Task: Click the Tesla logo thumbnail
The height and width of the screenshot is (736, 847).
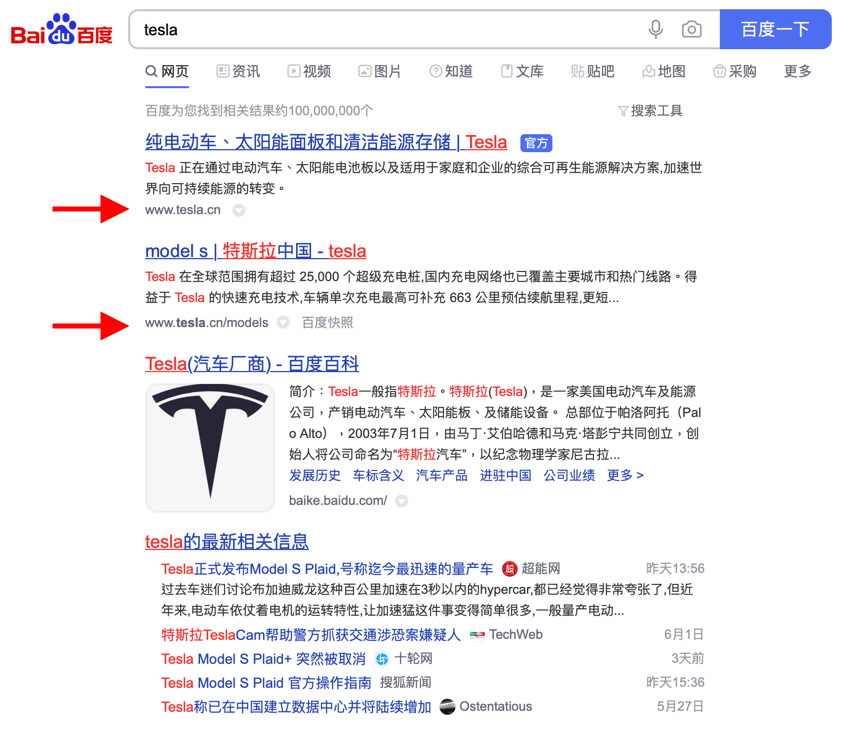Action: [210, 446]
